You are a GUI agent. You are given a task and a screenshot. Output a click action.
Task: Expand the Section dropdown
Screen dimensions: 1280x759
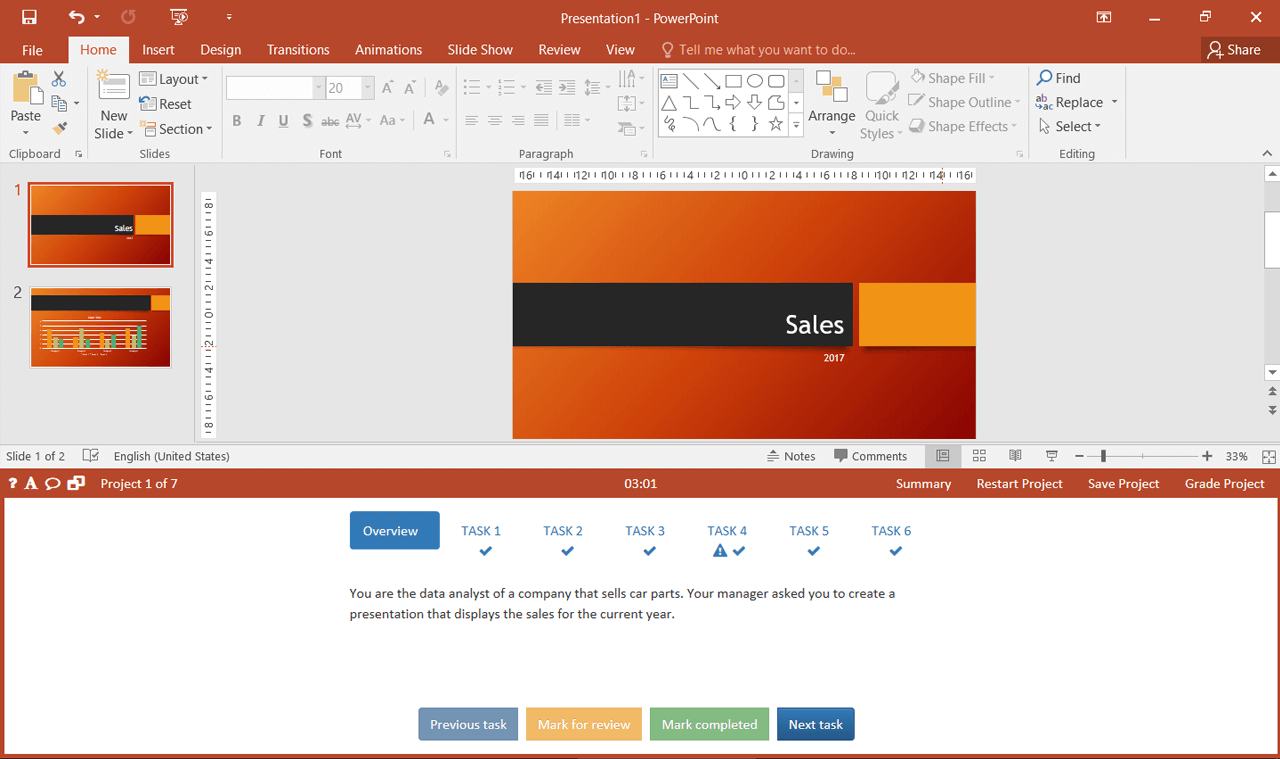(x=176, y=129)
